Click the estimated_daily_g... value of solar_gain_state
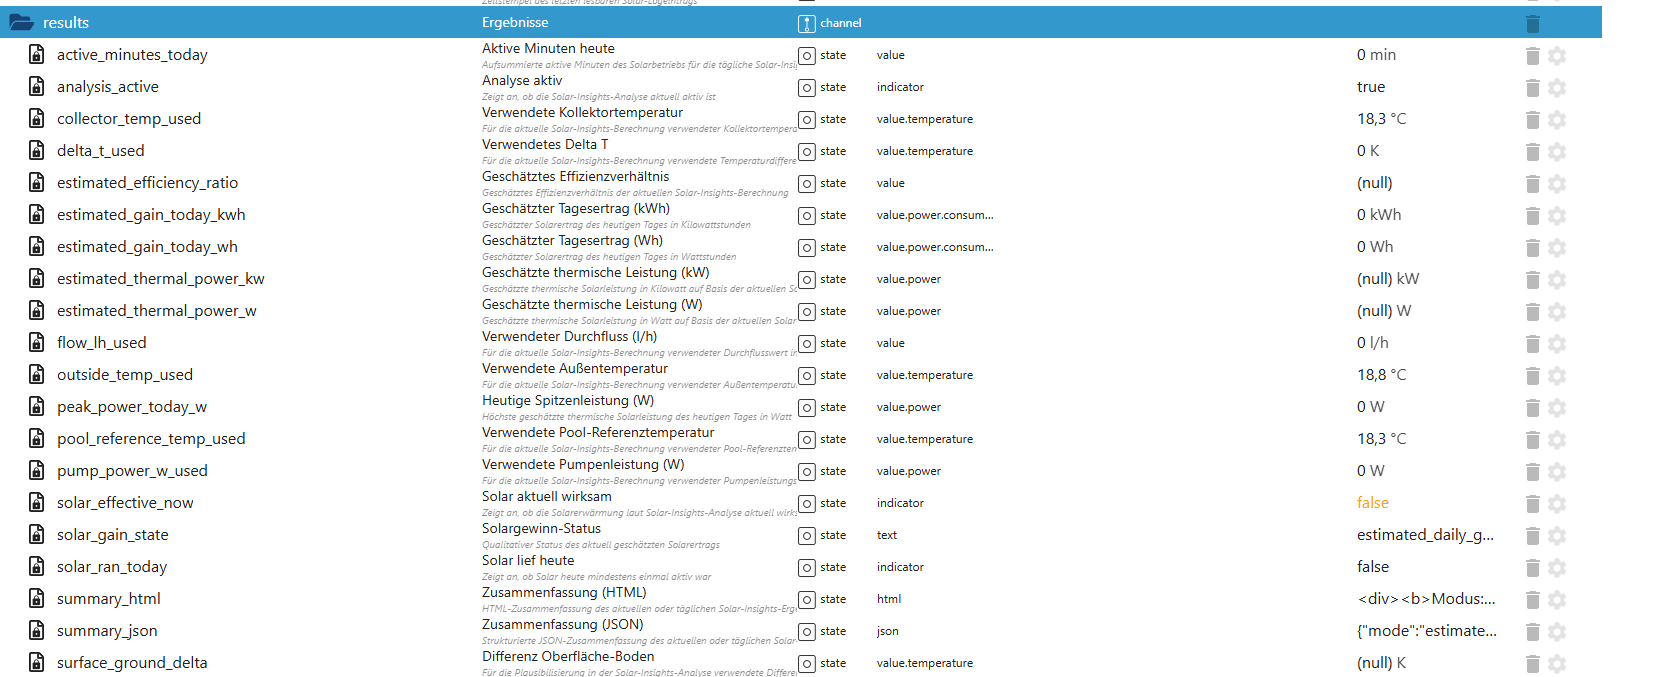 coord(1425,535)
